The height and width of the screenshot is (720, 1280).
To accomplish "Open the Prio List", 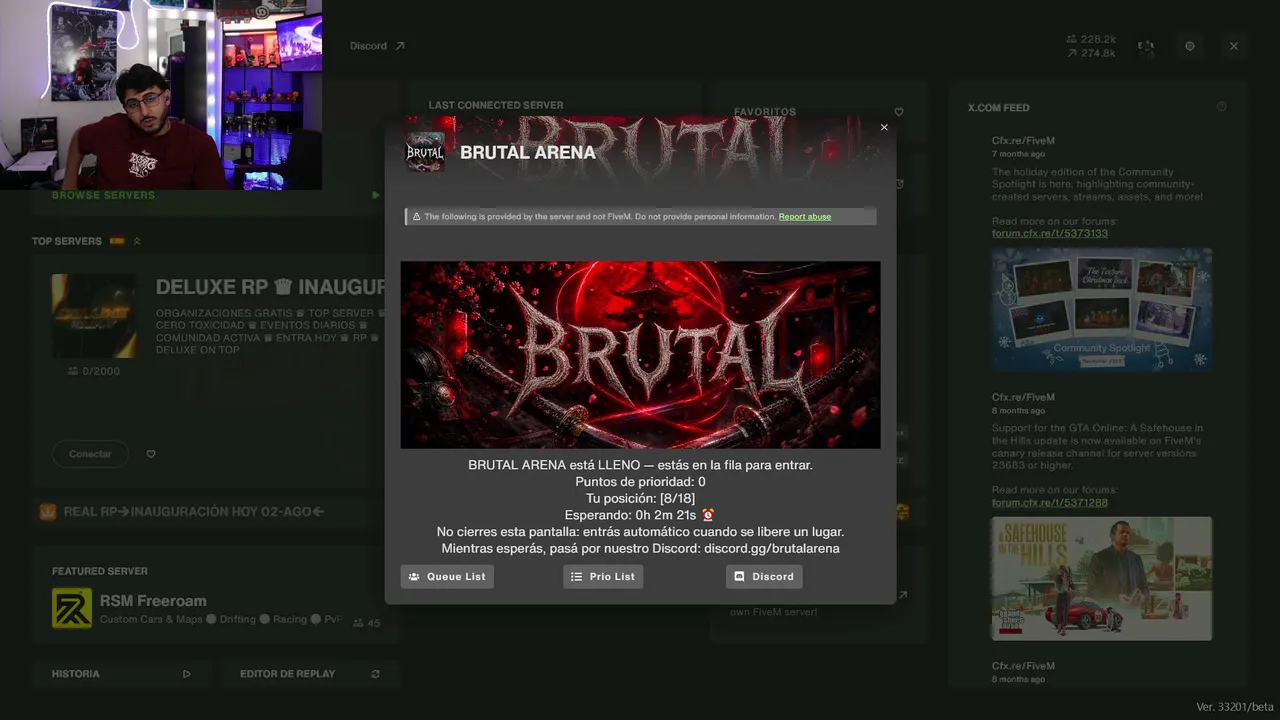I will (x=603, y=576).
